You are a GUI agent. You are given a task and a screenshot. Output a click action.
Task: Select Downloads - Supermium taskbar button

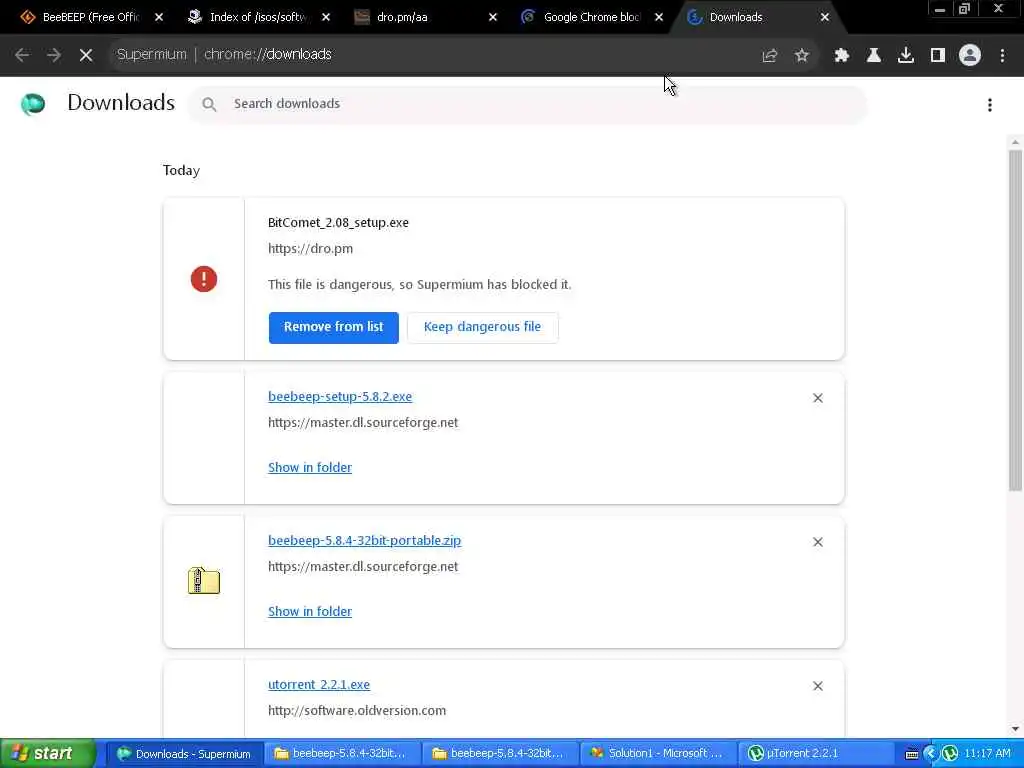point(184,754)
